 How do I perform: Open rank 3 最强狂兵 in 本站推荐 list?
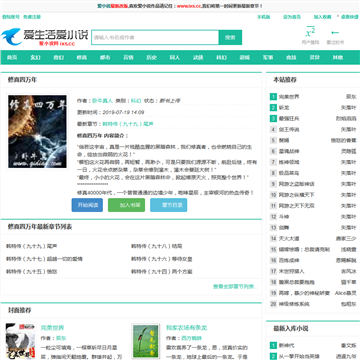pyautogui.click(x=289, y=118)
